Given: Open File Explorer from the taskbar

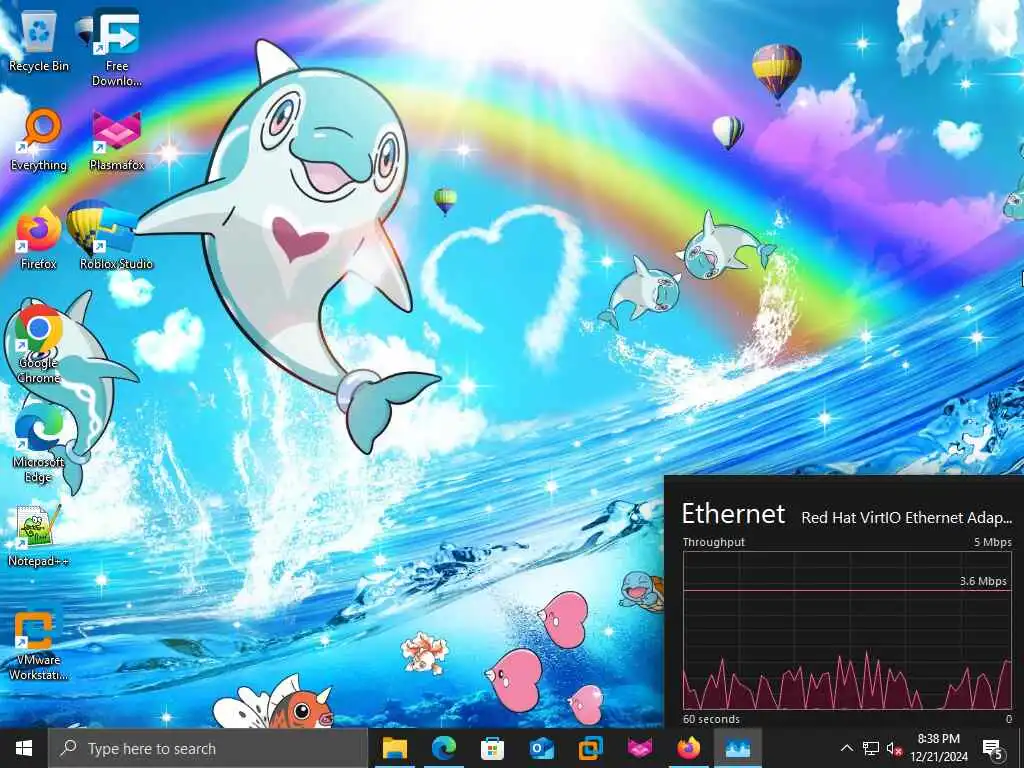Looking at the screenshot, I should tap(394, 748).
